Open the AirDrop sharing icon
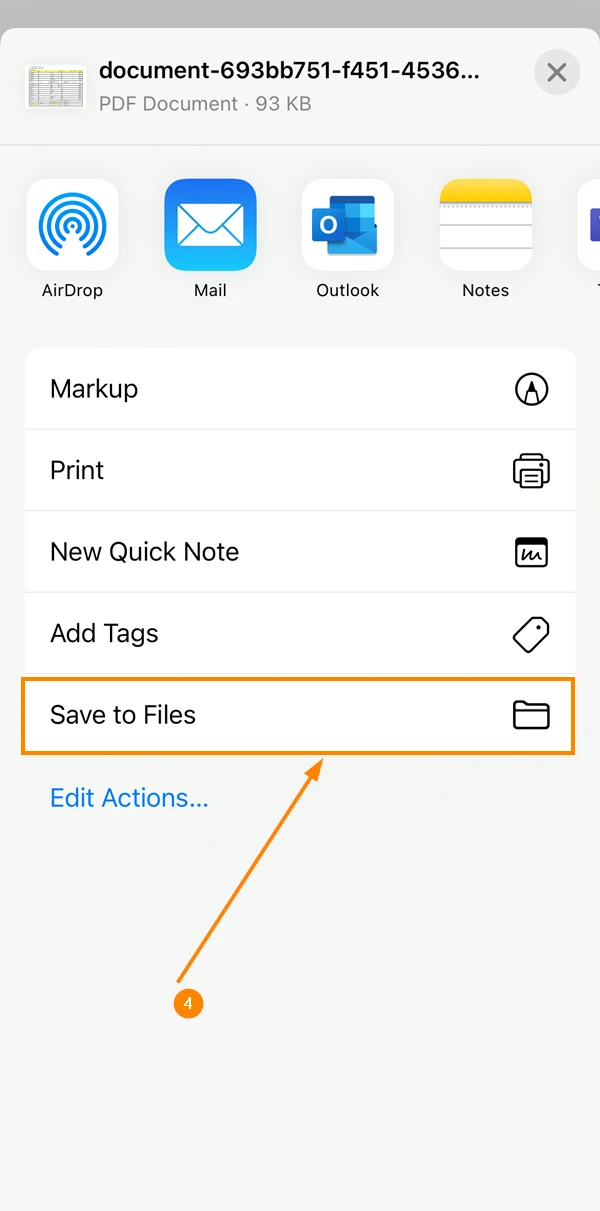The image size is (600, 1211). tap(72, 225)
